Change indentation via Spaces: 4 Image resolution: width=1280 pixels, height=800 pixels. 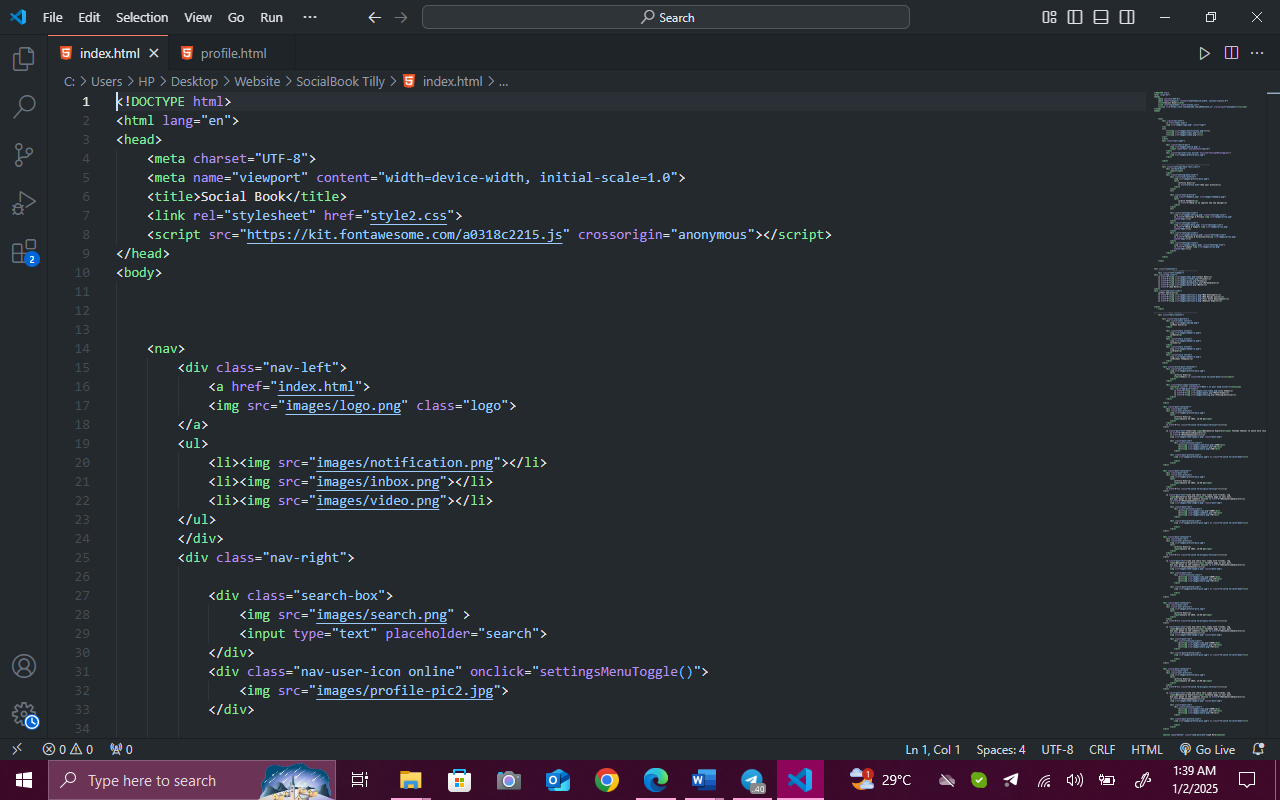tap(1001, 749)
